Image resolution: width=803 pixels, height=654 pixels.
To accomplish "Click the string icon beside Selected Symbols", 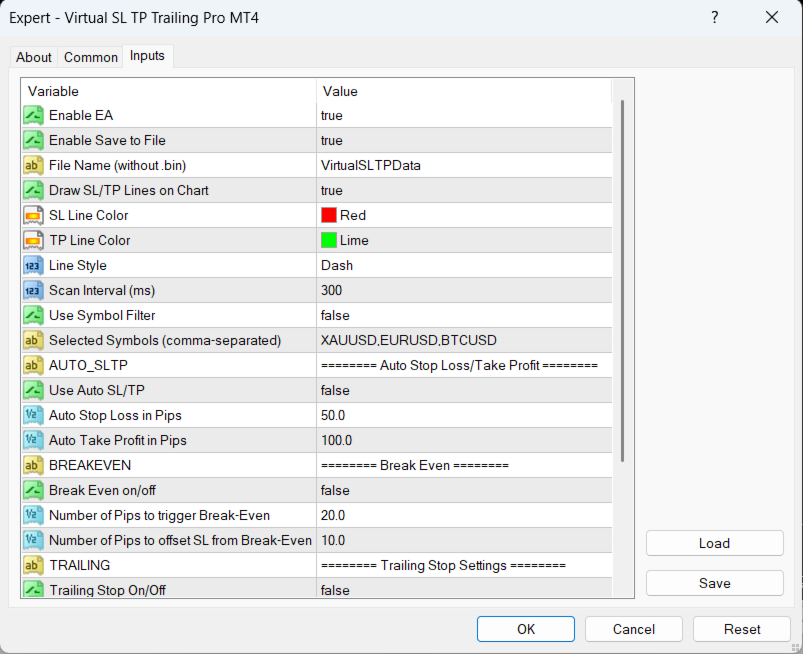I will pos(33,341).
